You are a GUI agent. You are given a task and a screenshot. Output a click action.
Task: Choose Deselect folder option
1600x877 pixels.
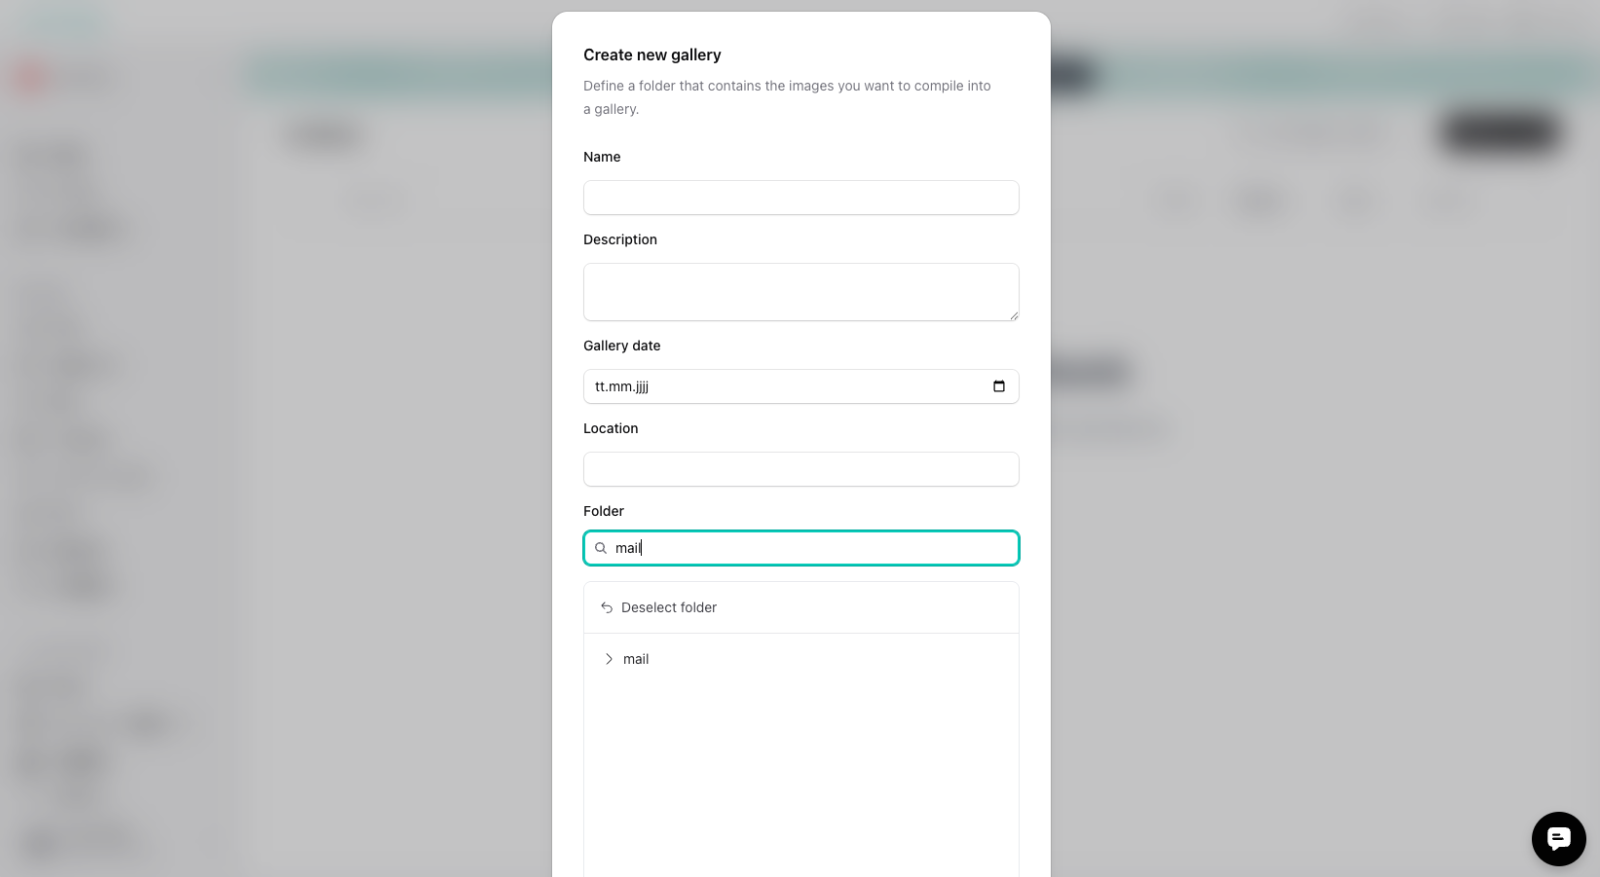pos(668,608)
